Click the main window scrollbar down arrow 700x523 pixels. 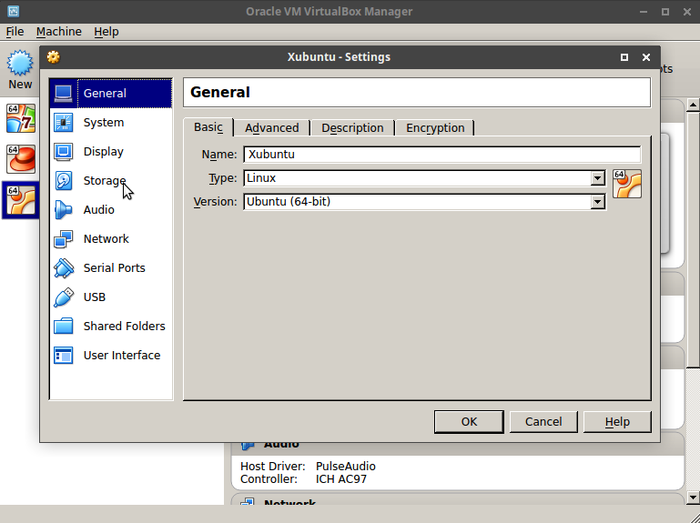click(693, 497)
